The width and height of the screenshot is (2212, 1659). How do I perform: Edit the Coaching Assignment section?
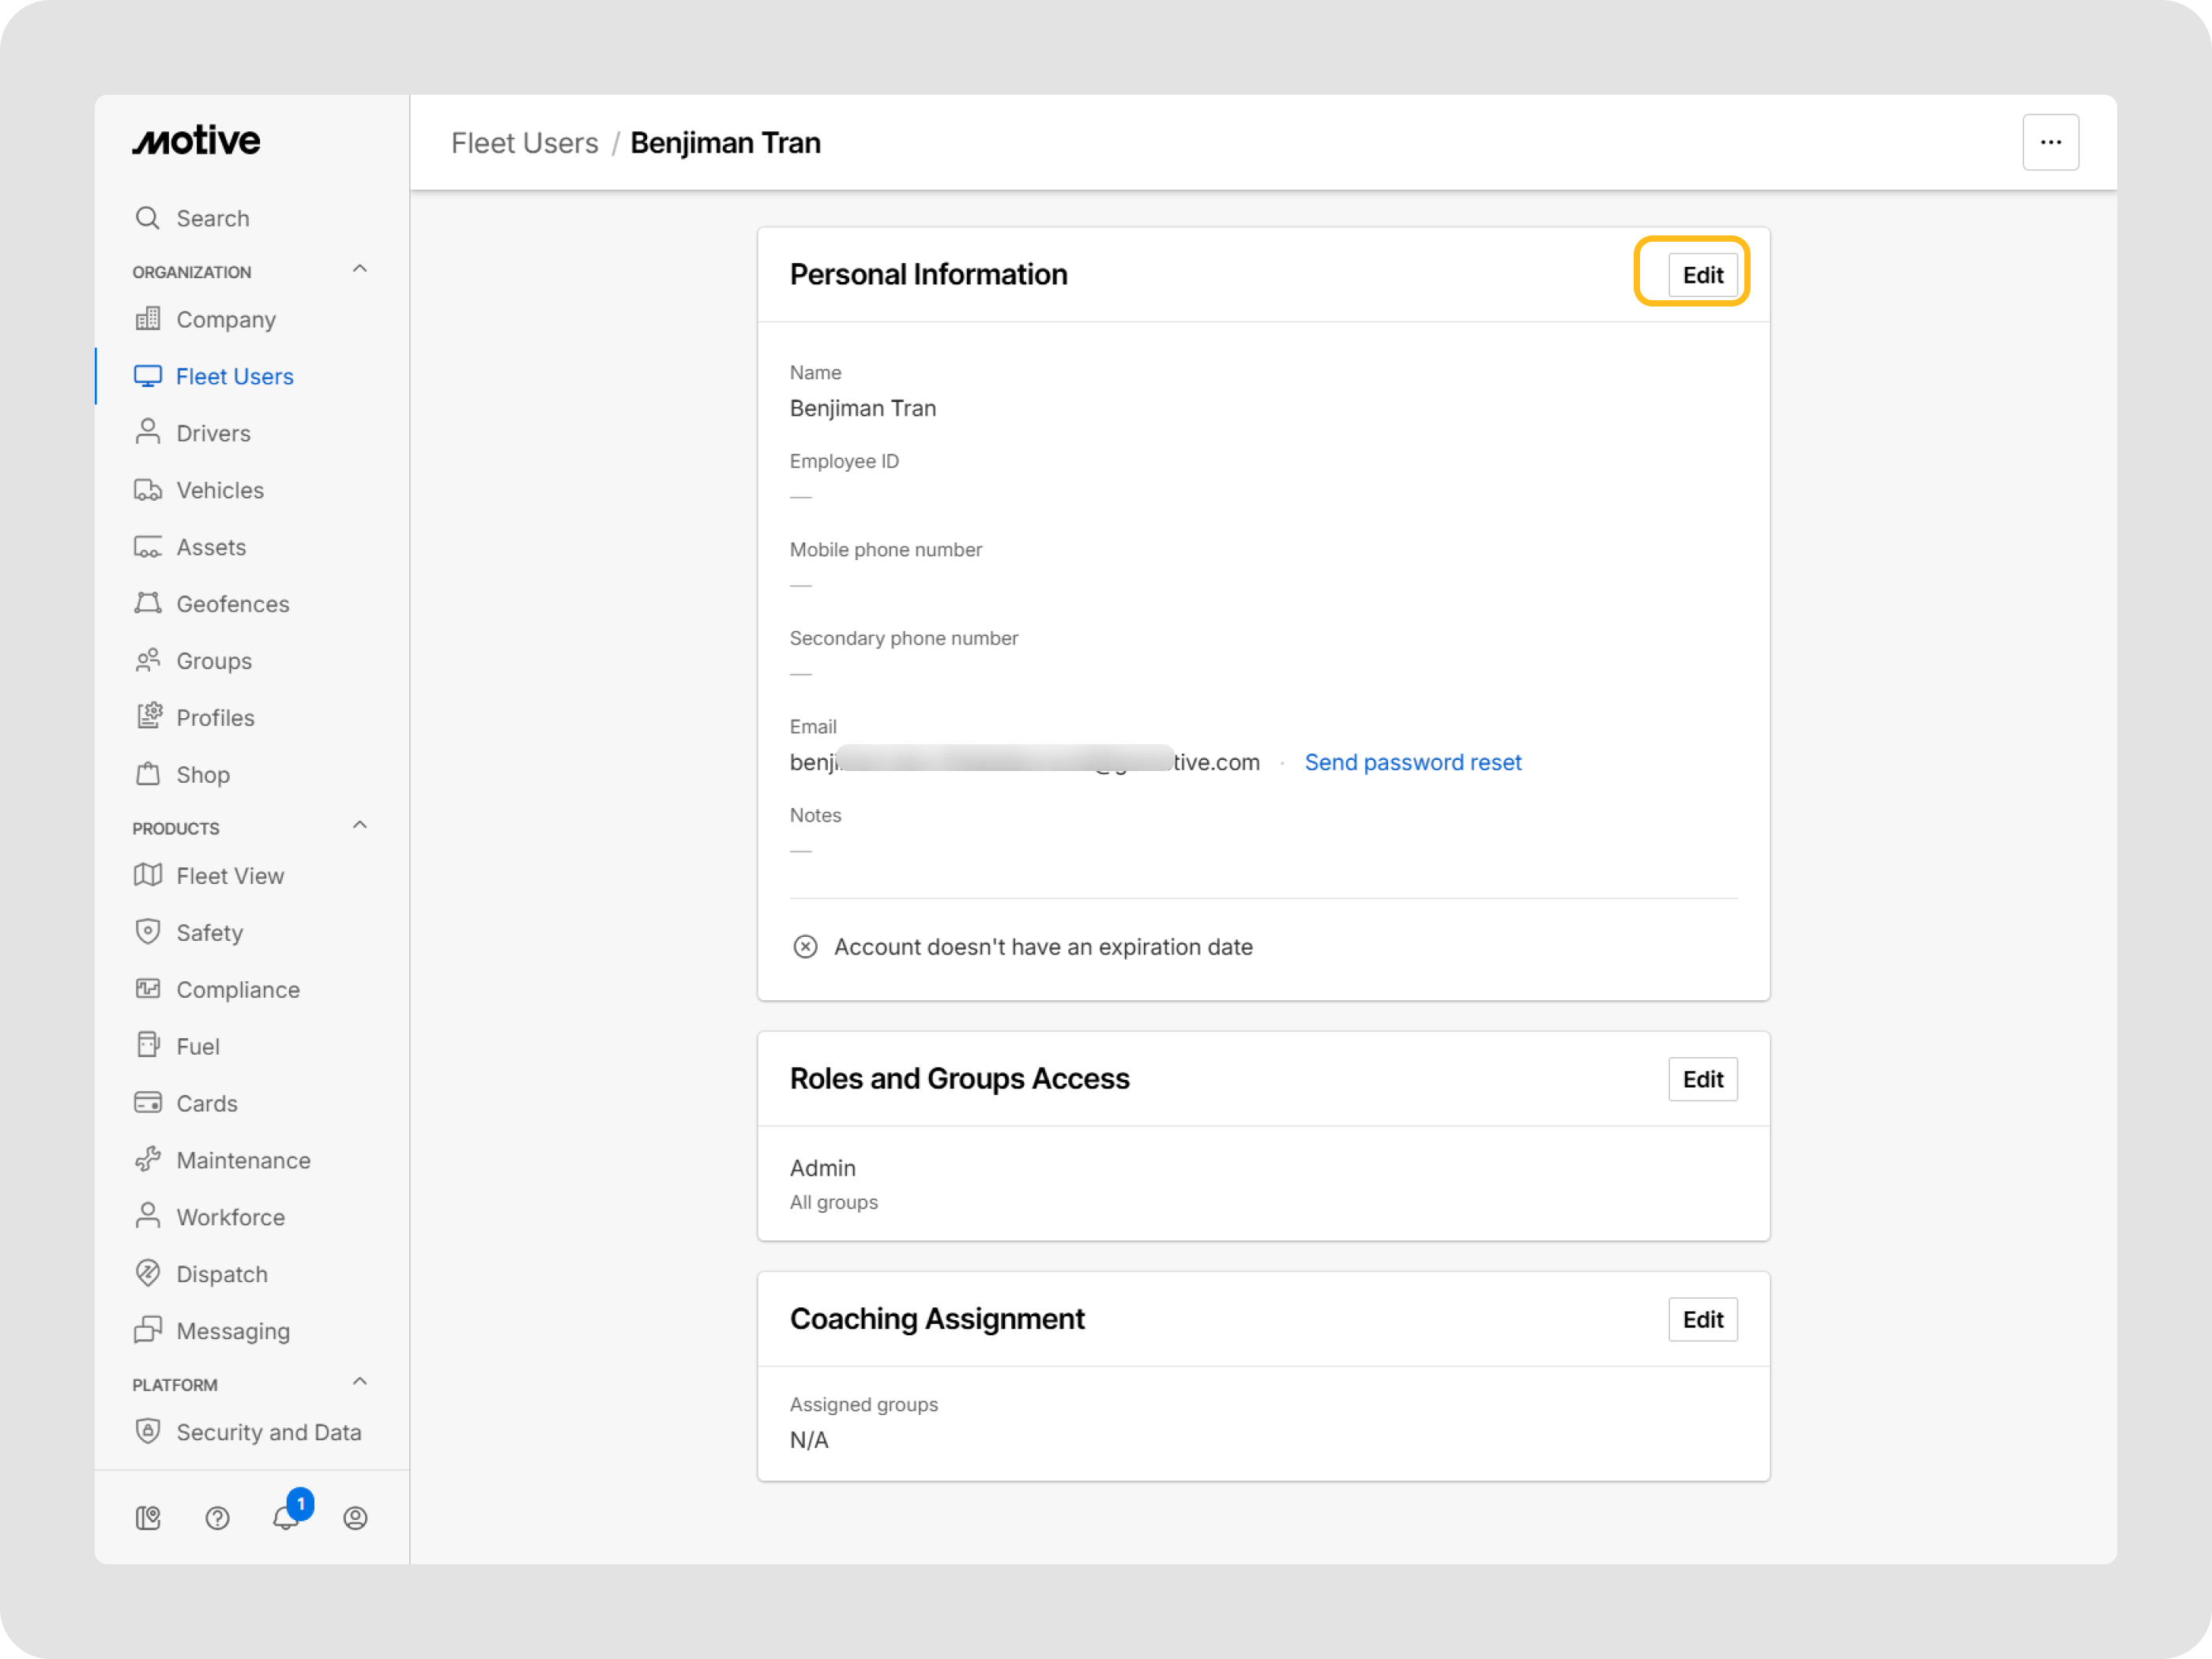click(1702, 1319)
